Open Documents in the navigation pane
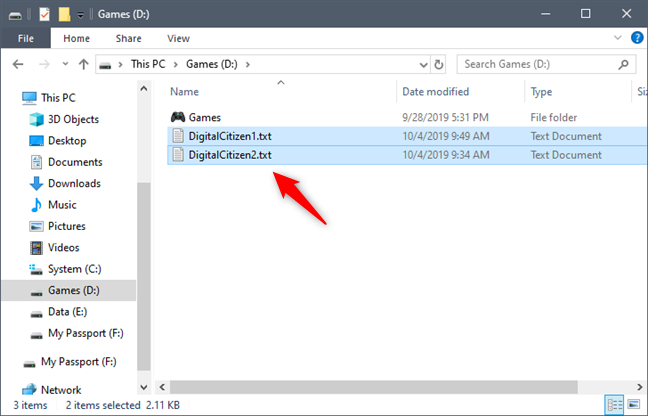This screenshot has height=416, width=648. 75,162
